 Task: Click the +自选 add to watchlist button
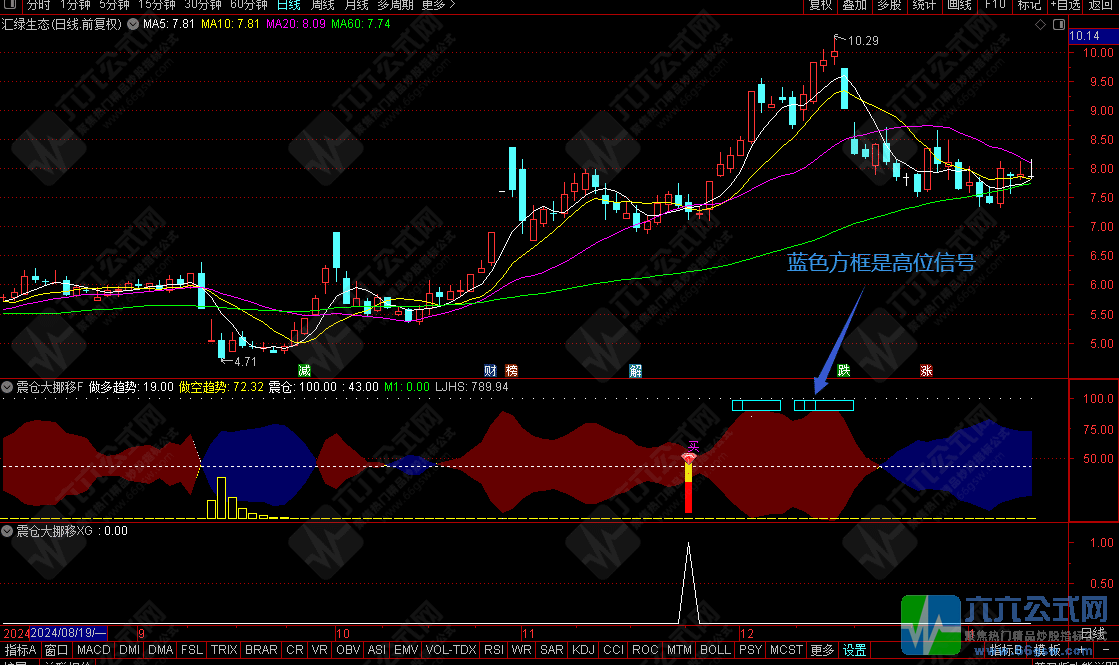(1064, 5)
